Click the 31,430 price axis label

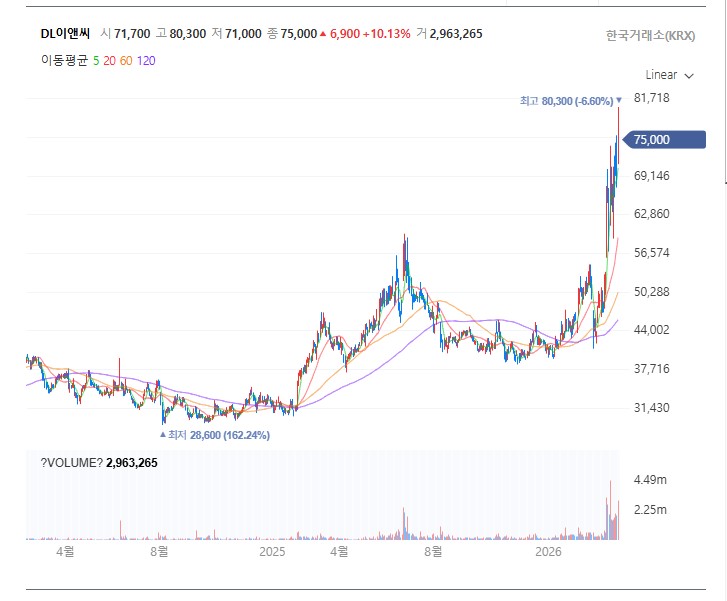651,408
